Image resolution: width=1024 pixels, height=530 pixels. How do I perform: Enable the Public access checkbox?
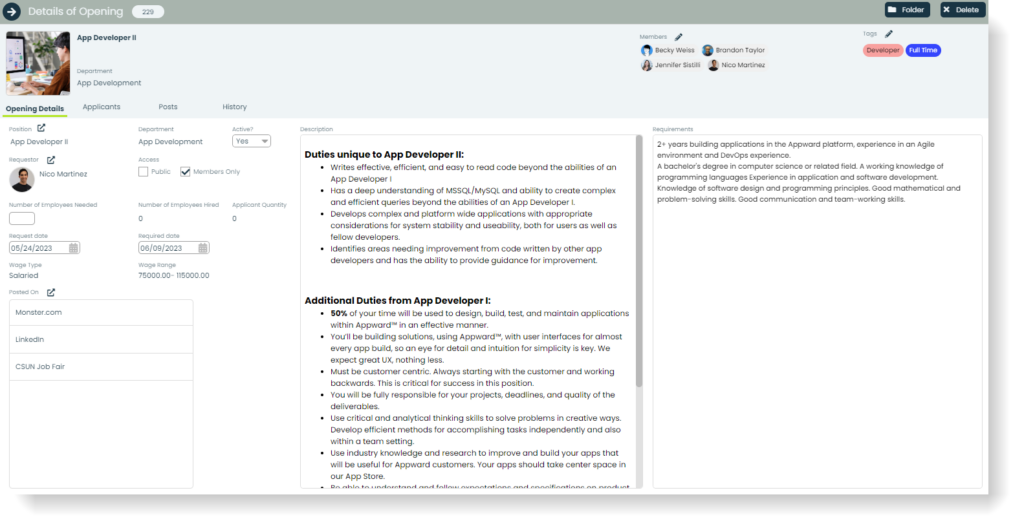143,172
